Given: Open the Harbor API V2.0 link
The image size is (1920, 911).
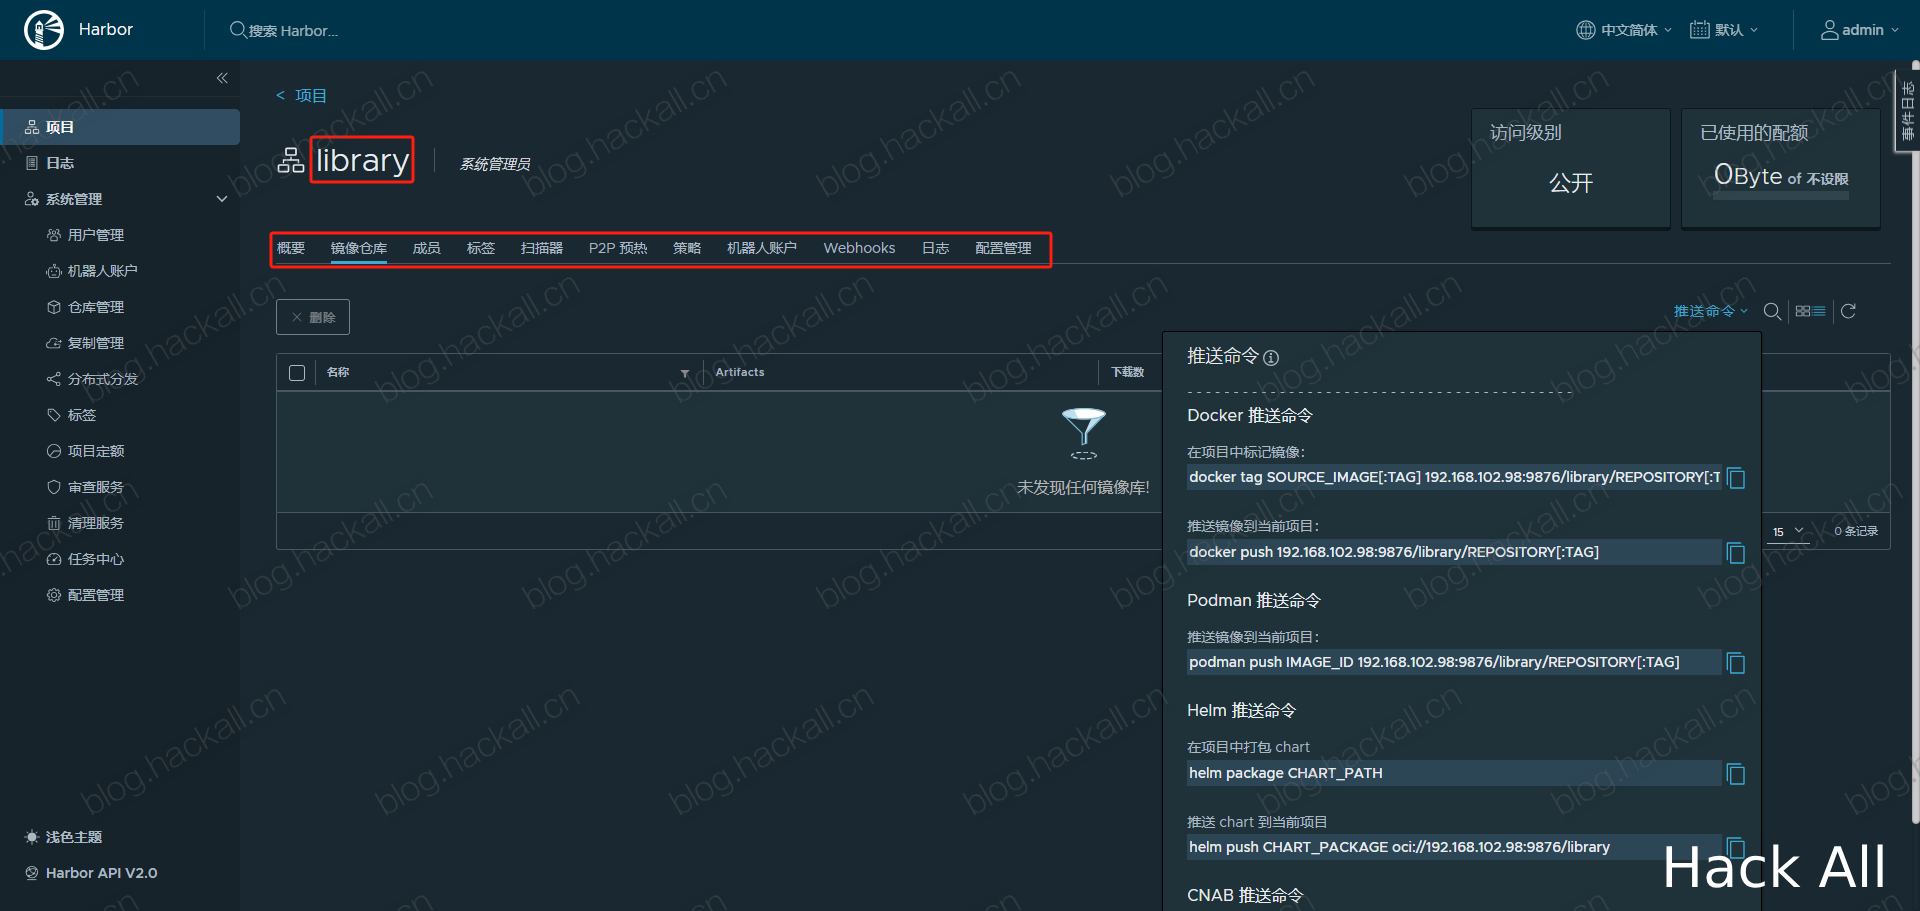Looking at the screenshot, I should [101, 873].
